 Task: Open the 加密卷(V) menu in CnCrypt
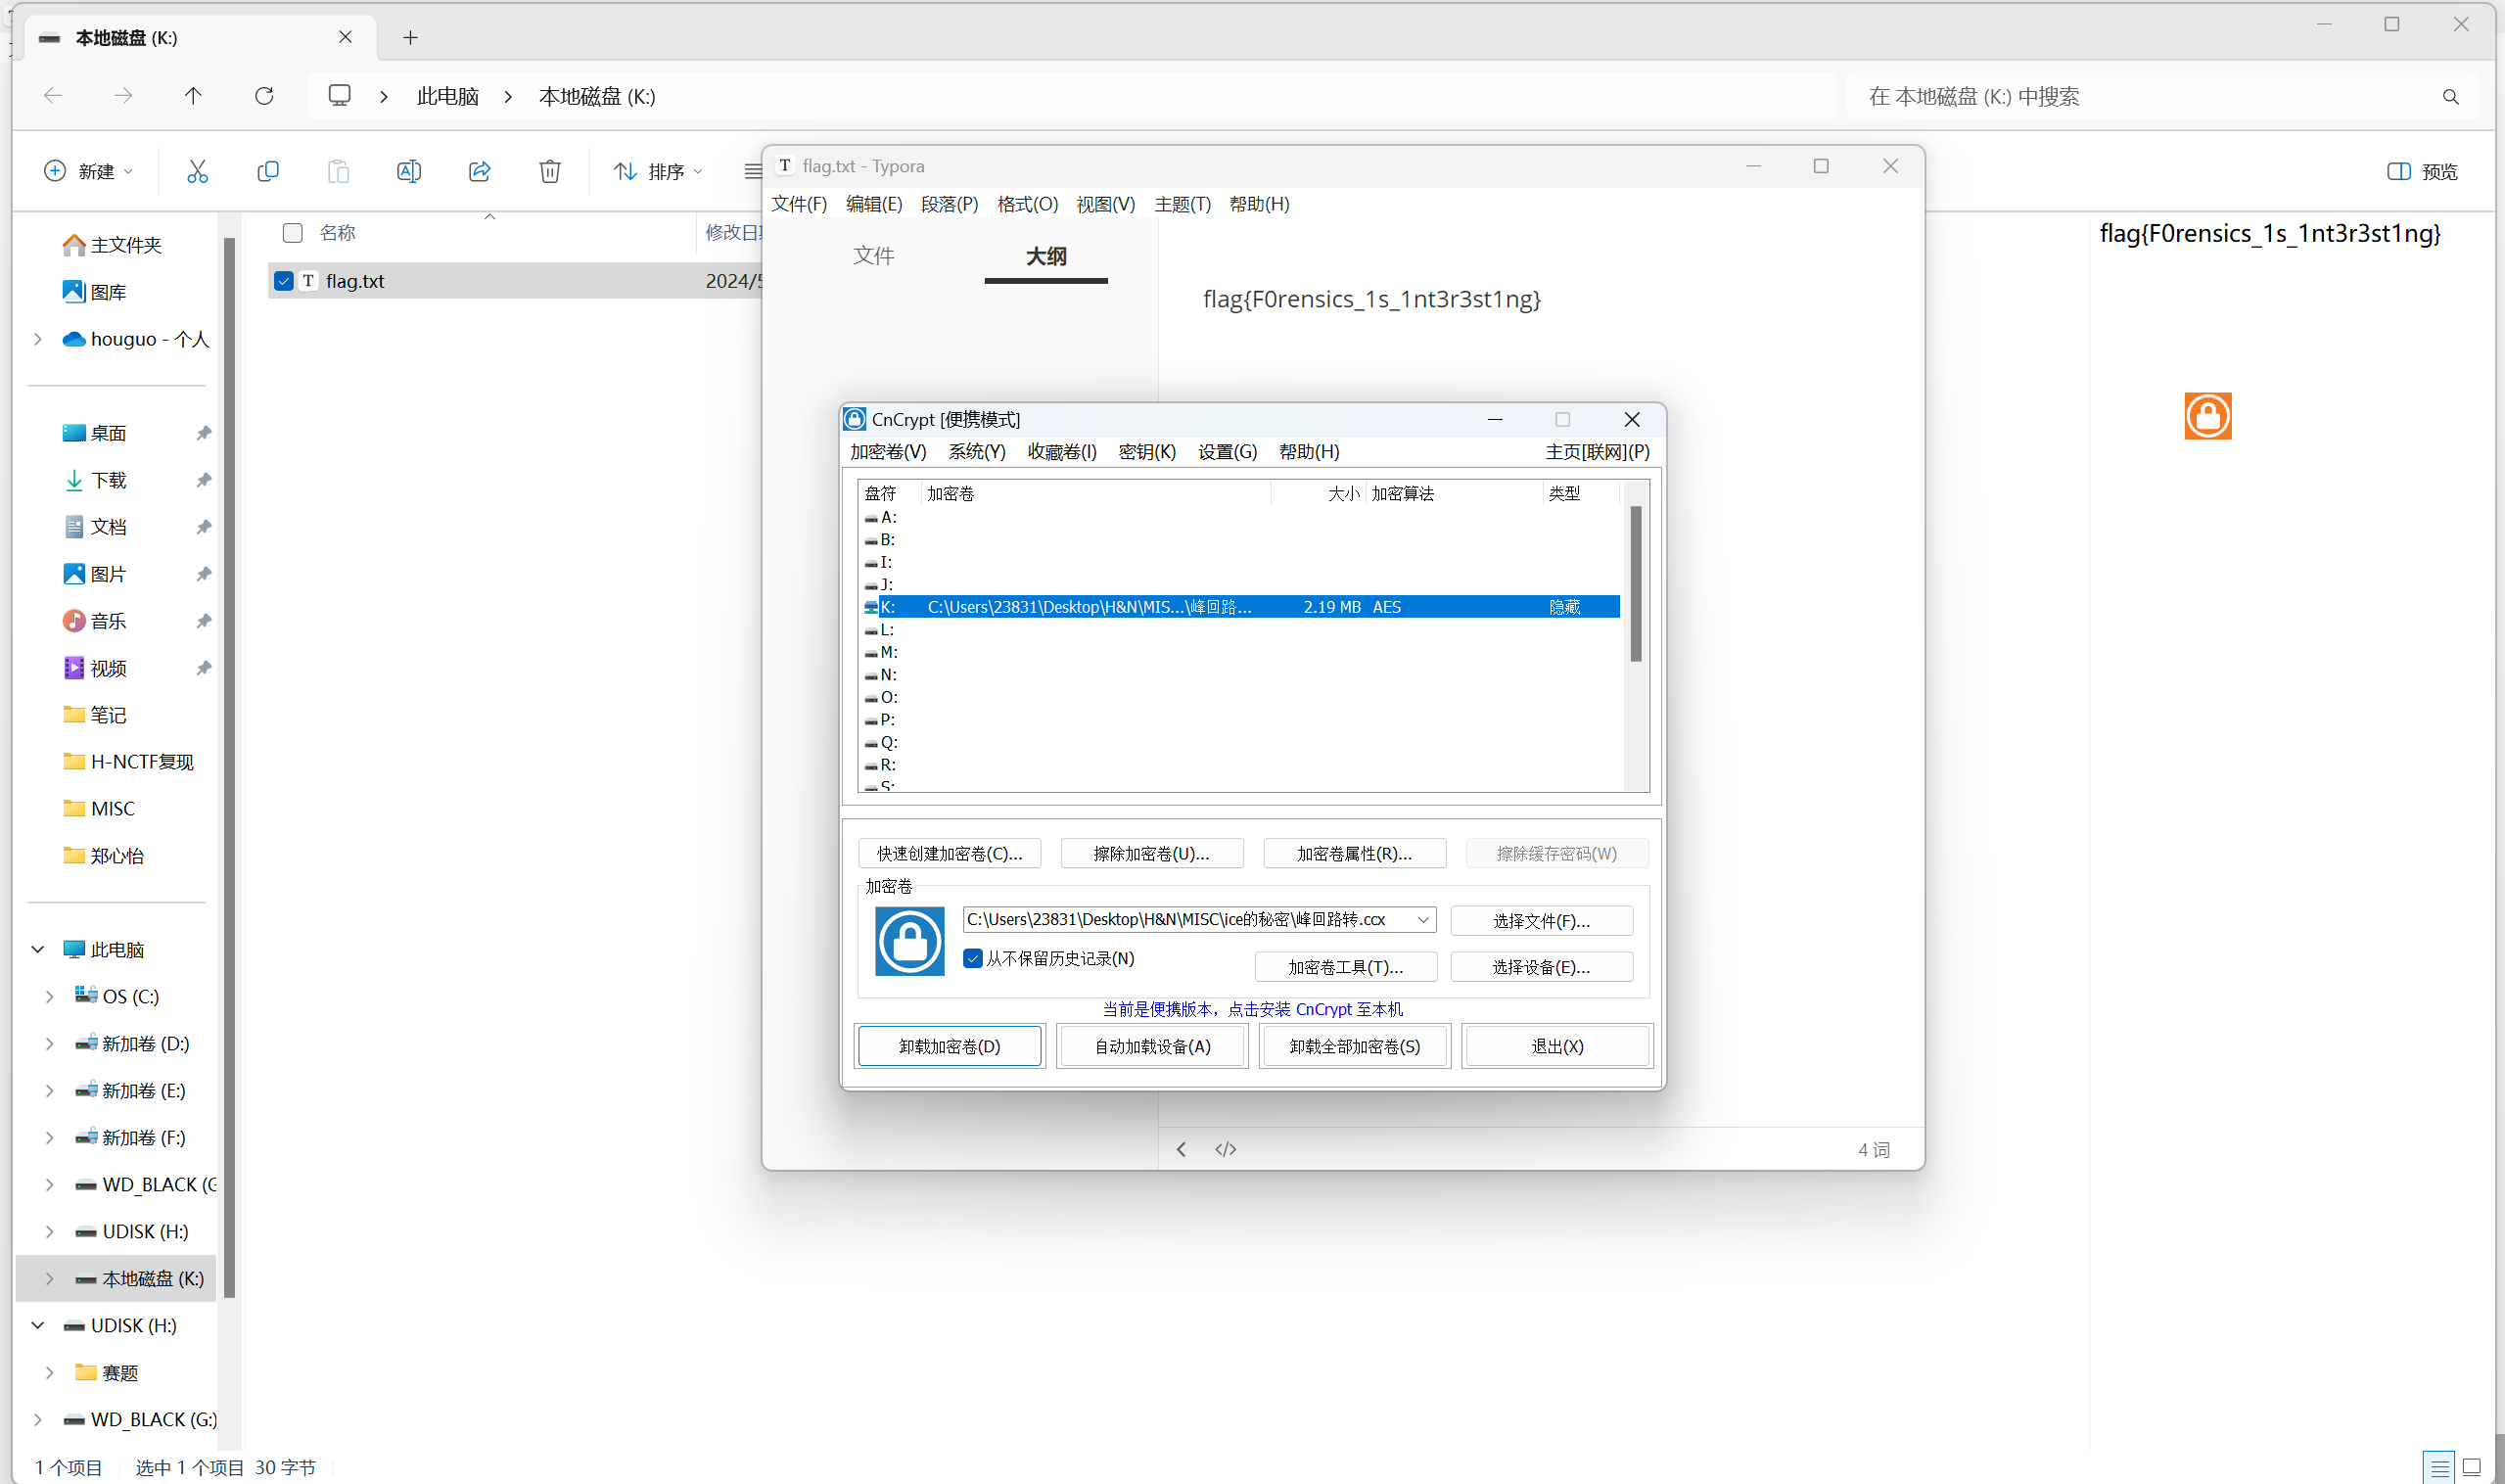click(x=887, y=451)
